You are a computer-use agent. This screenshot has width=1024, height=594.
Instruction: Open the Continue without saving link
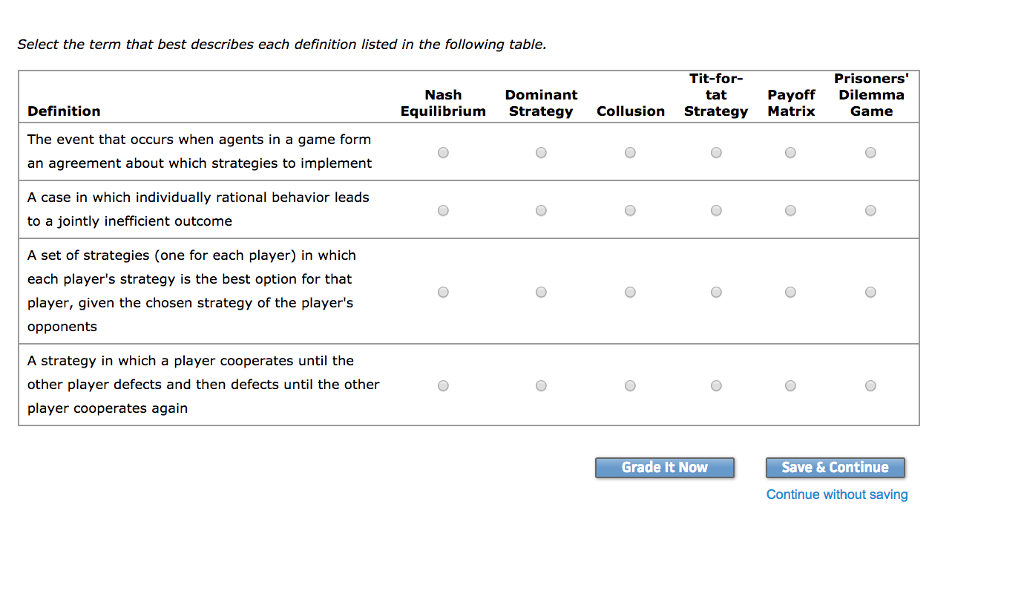click(837, 495)
